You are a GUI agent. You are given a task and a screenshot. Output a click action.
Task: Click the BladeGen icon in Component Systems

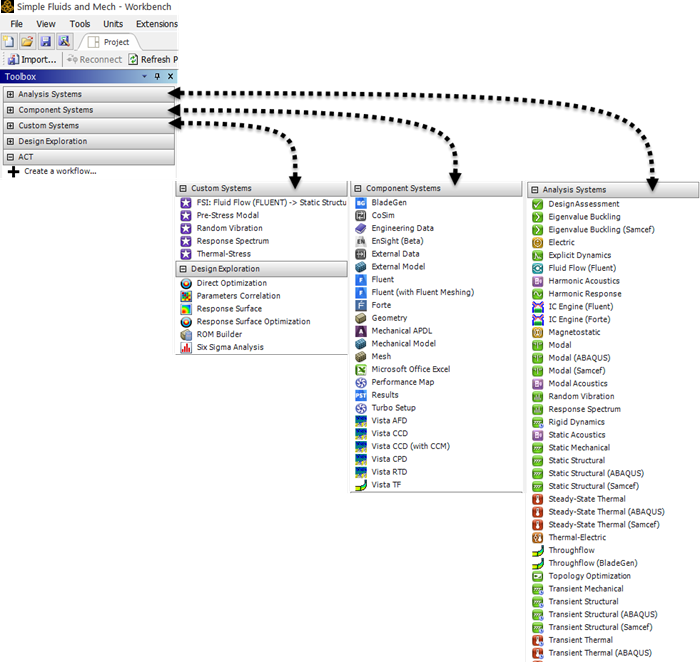point(361,203)
